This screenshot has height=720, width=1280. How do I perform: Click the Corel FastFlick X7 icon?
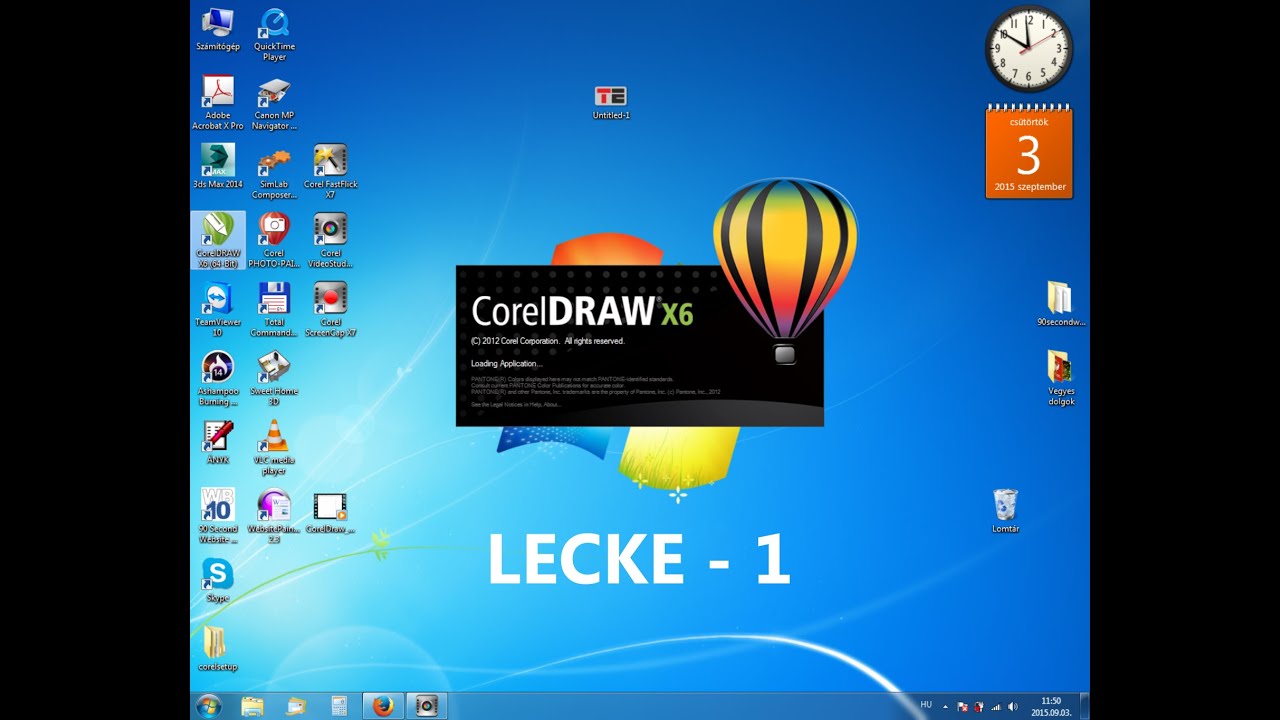330,161
